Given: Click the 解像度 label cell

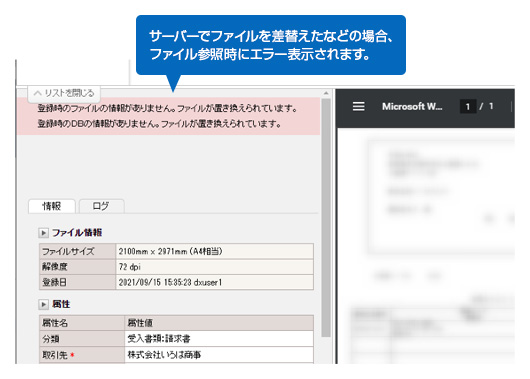Looking at the screenshot, I should coord(77,267).
